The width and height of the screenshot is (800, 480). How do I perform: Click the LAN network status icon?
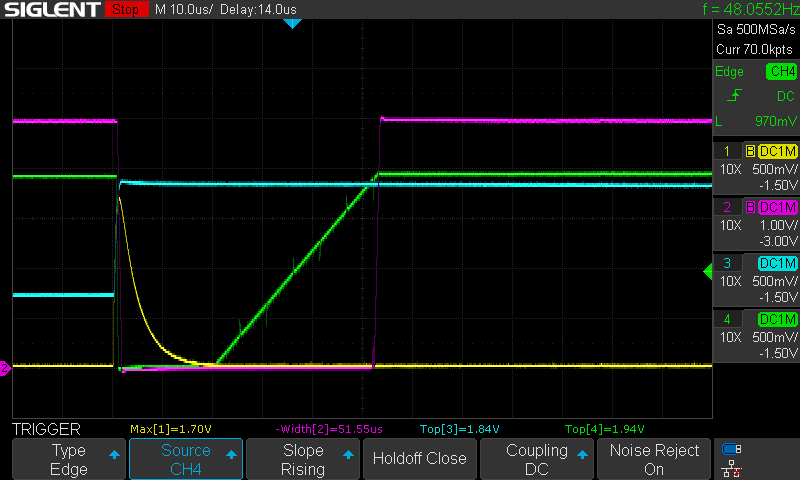coord(731,467)
